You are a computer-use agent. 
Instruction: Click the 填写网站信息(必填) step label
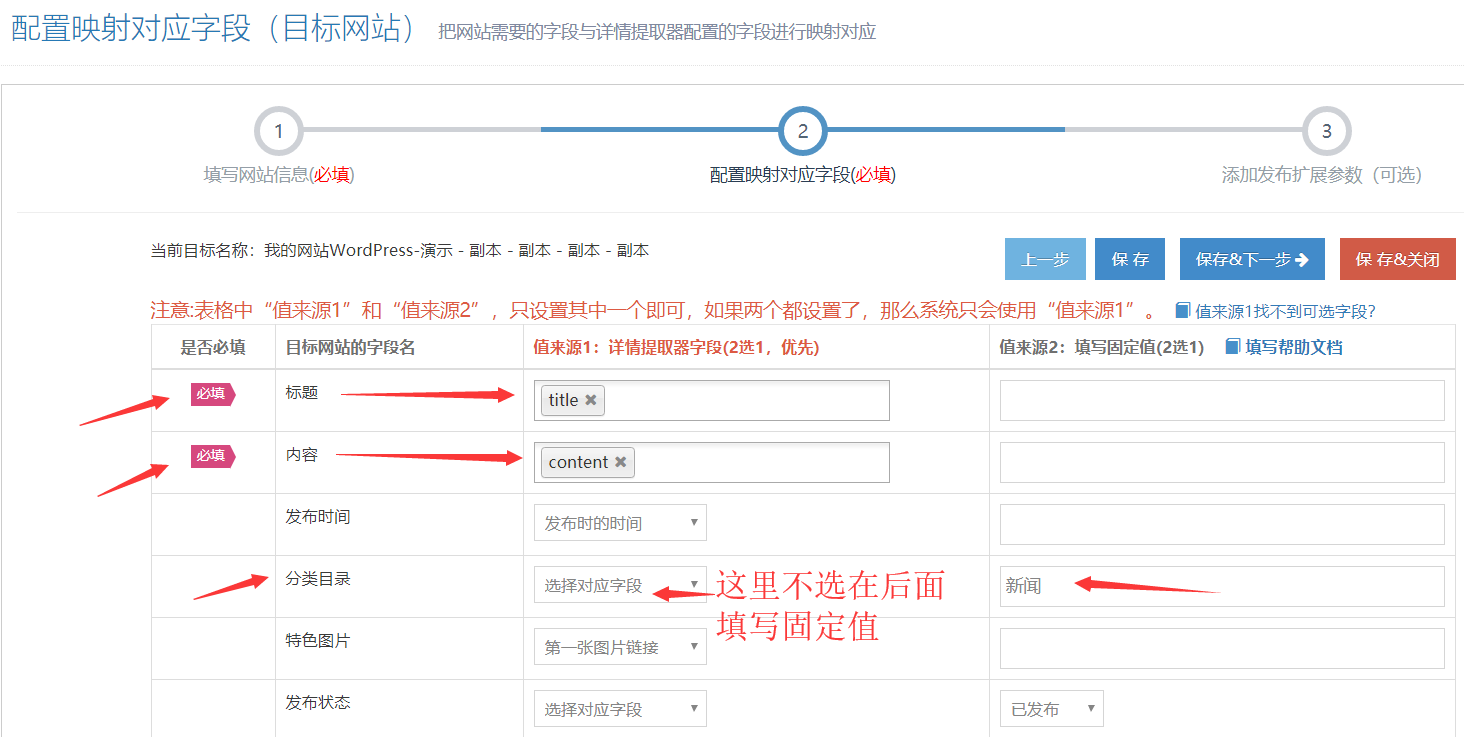click(279, 175)
